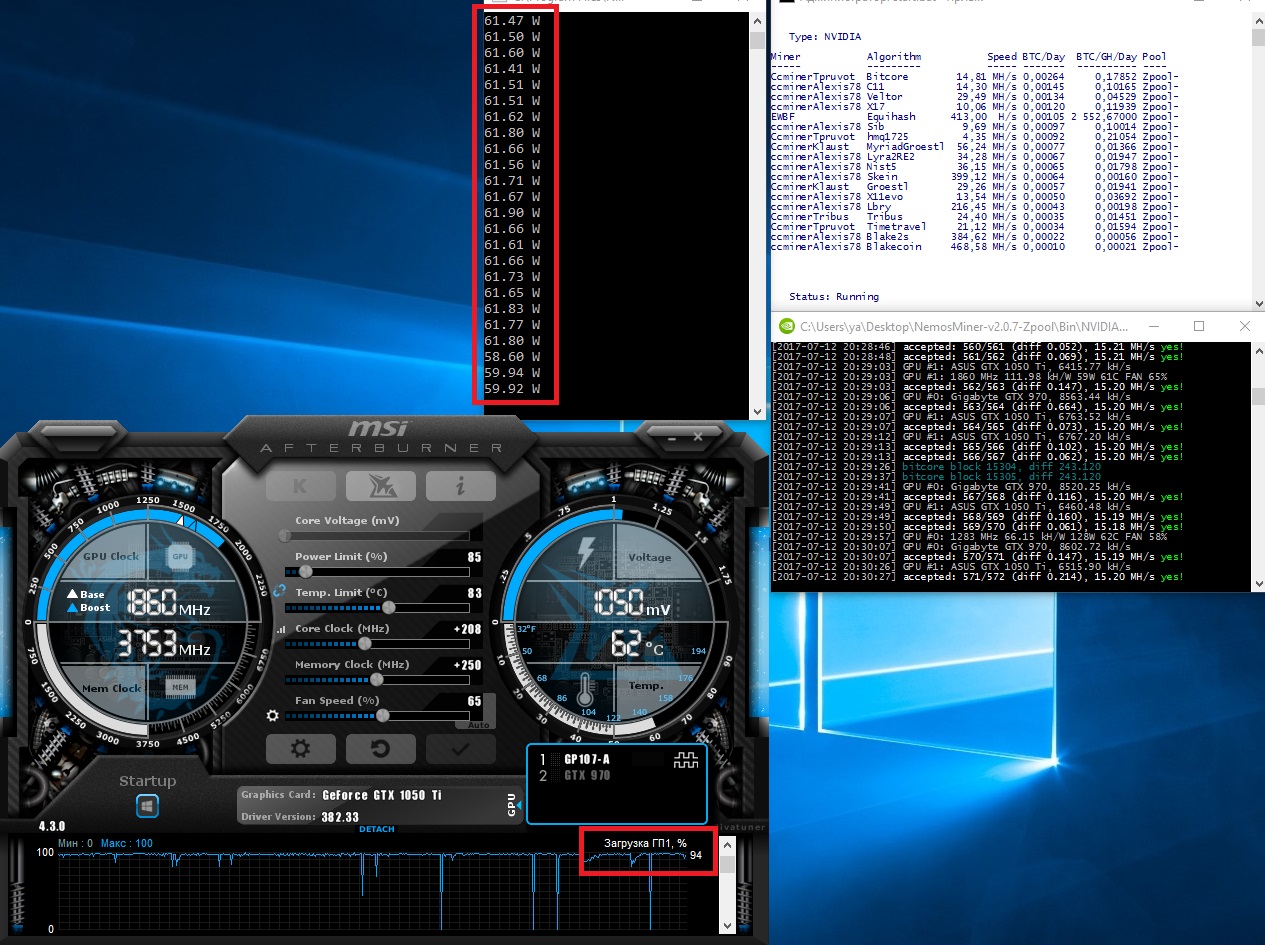Screen dimensions: 1265x945
Task: Adjust the Temp. Limit slider handle
Action: point(388,608)
